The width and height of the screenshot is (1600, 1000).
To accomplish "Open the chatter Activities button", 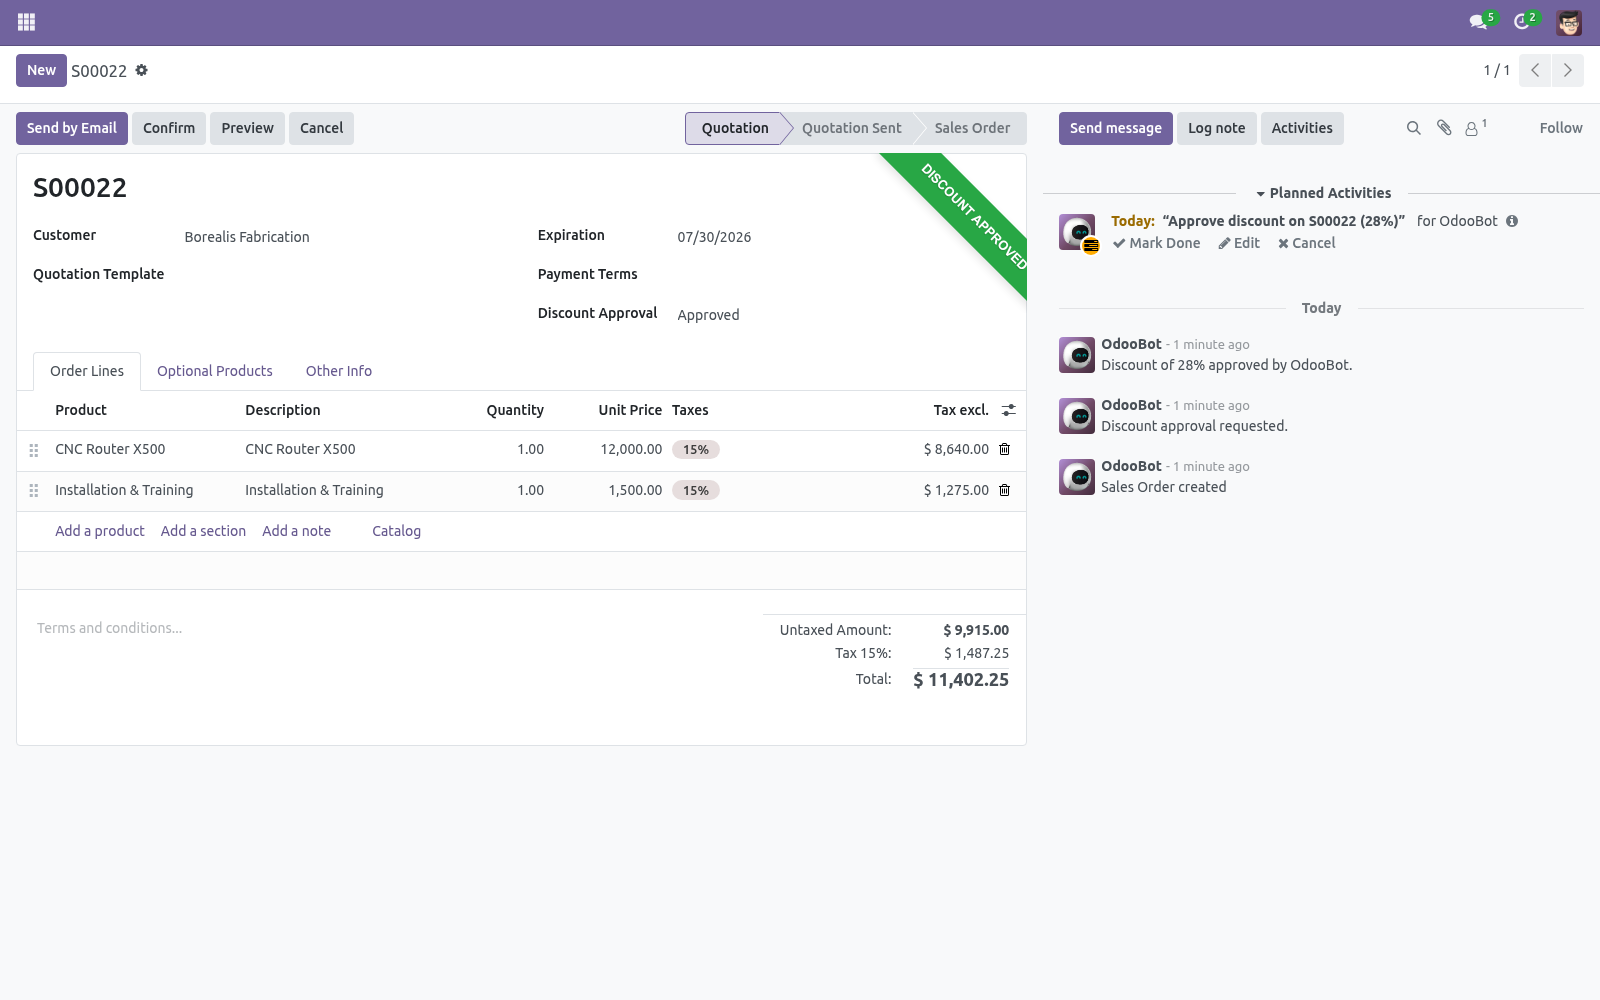I will [1302, 128].
